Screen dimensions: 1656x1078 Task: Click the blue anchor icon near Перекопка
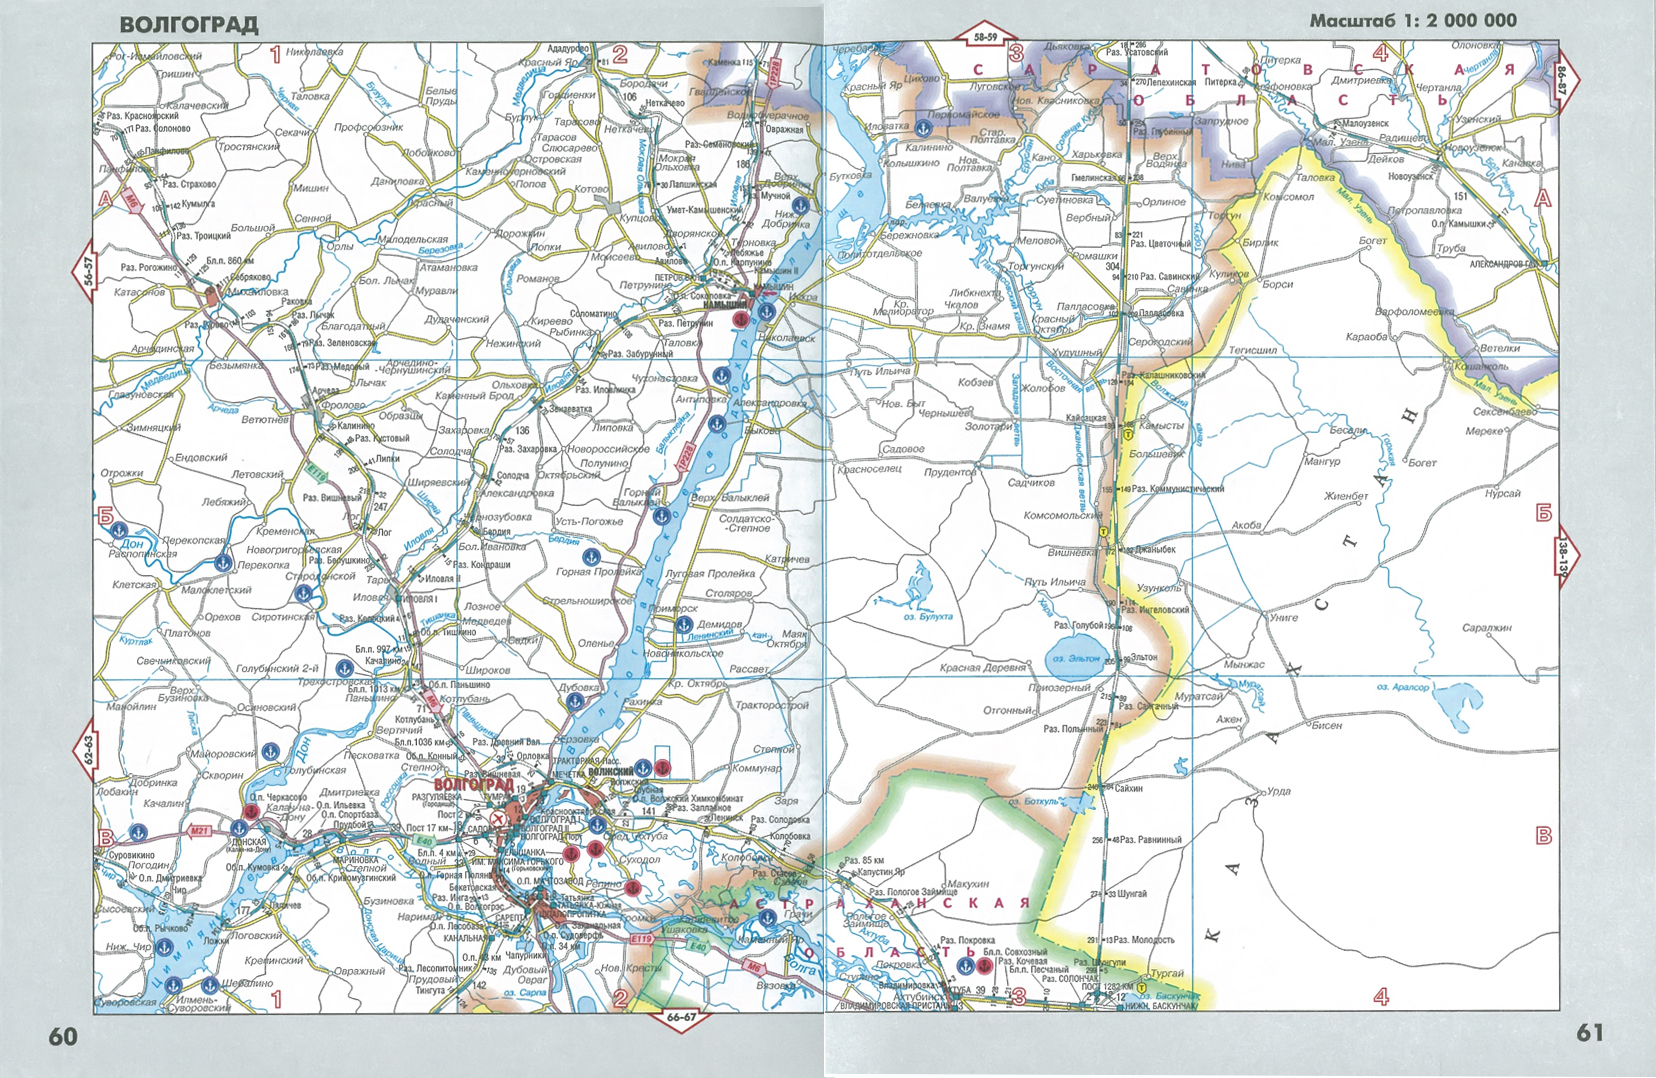(223, 563)
